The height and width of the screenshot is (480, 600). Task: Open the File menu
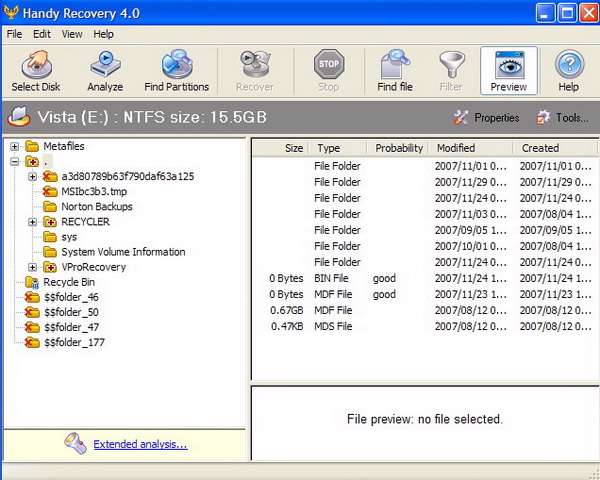15,34
